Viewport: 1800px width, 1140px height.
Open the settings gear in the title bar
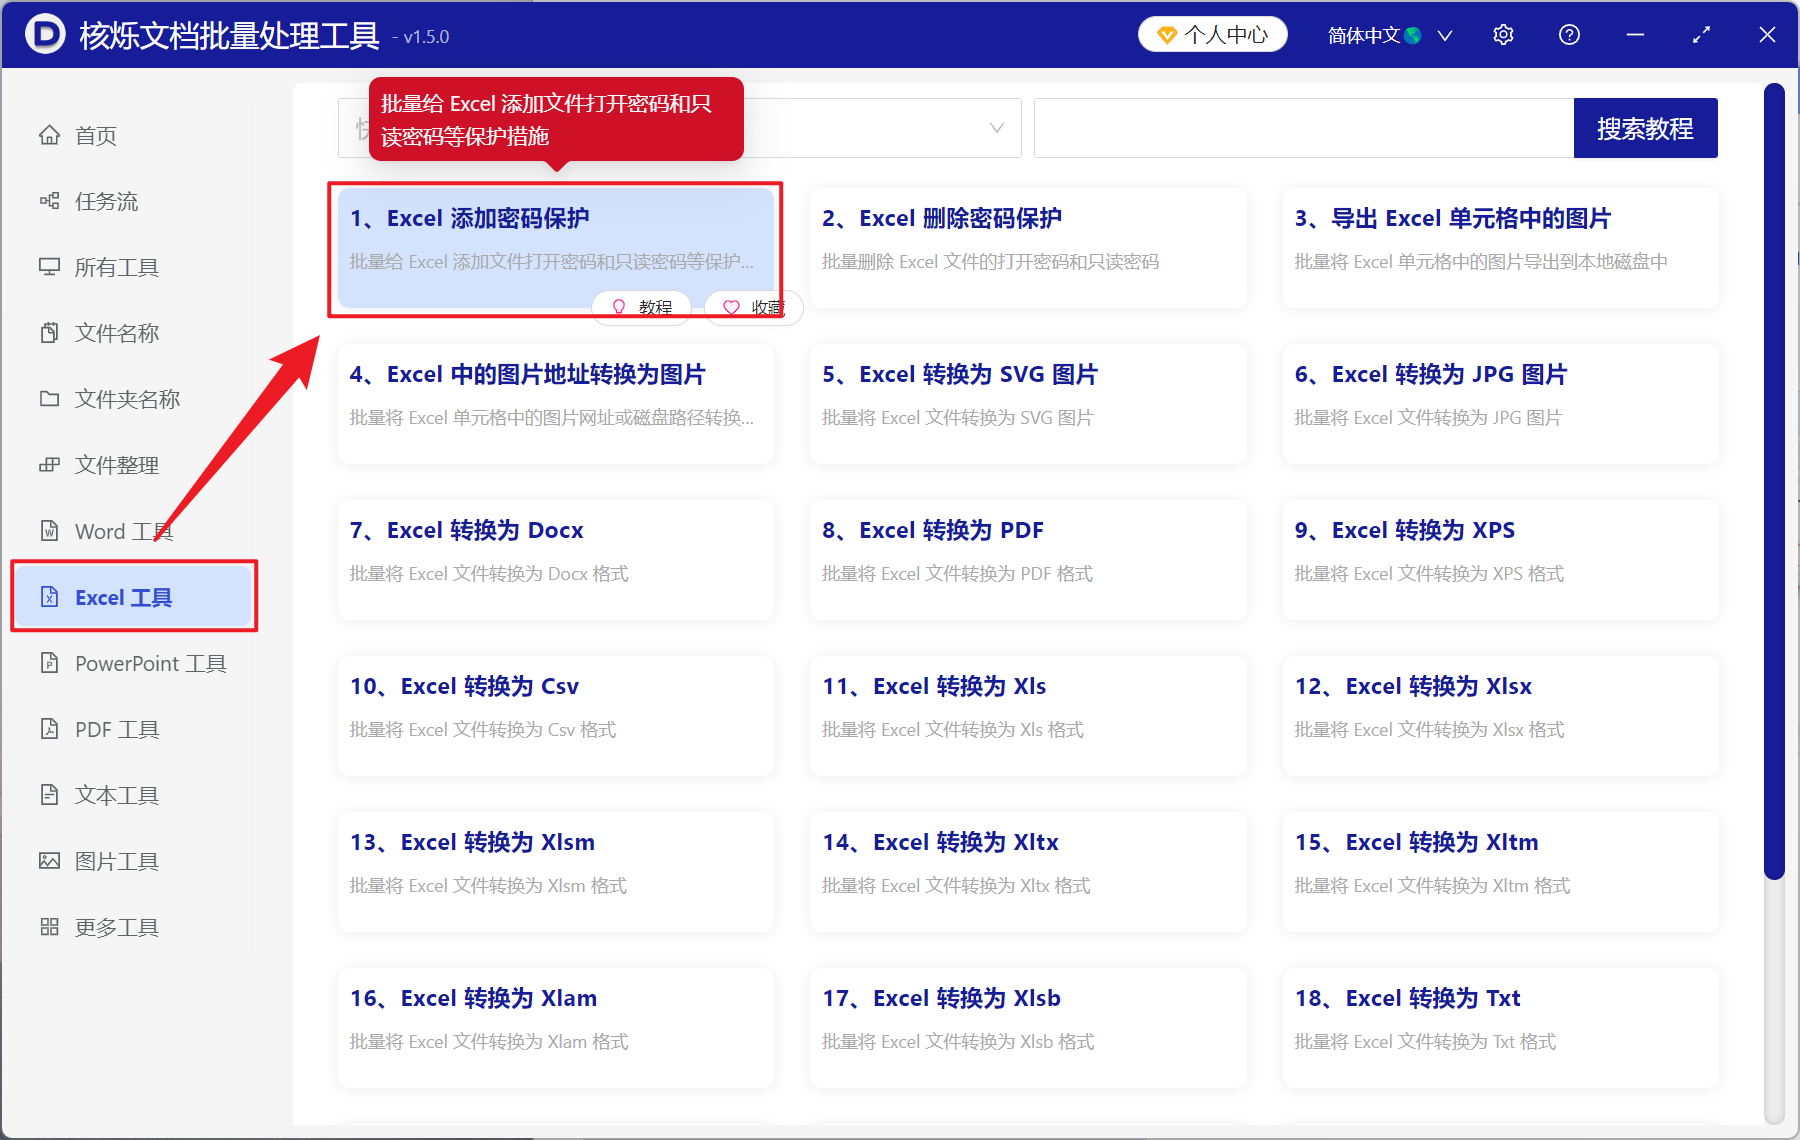[1503, 34]
